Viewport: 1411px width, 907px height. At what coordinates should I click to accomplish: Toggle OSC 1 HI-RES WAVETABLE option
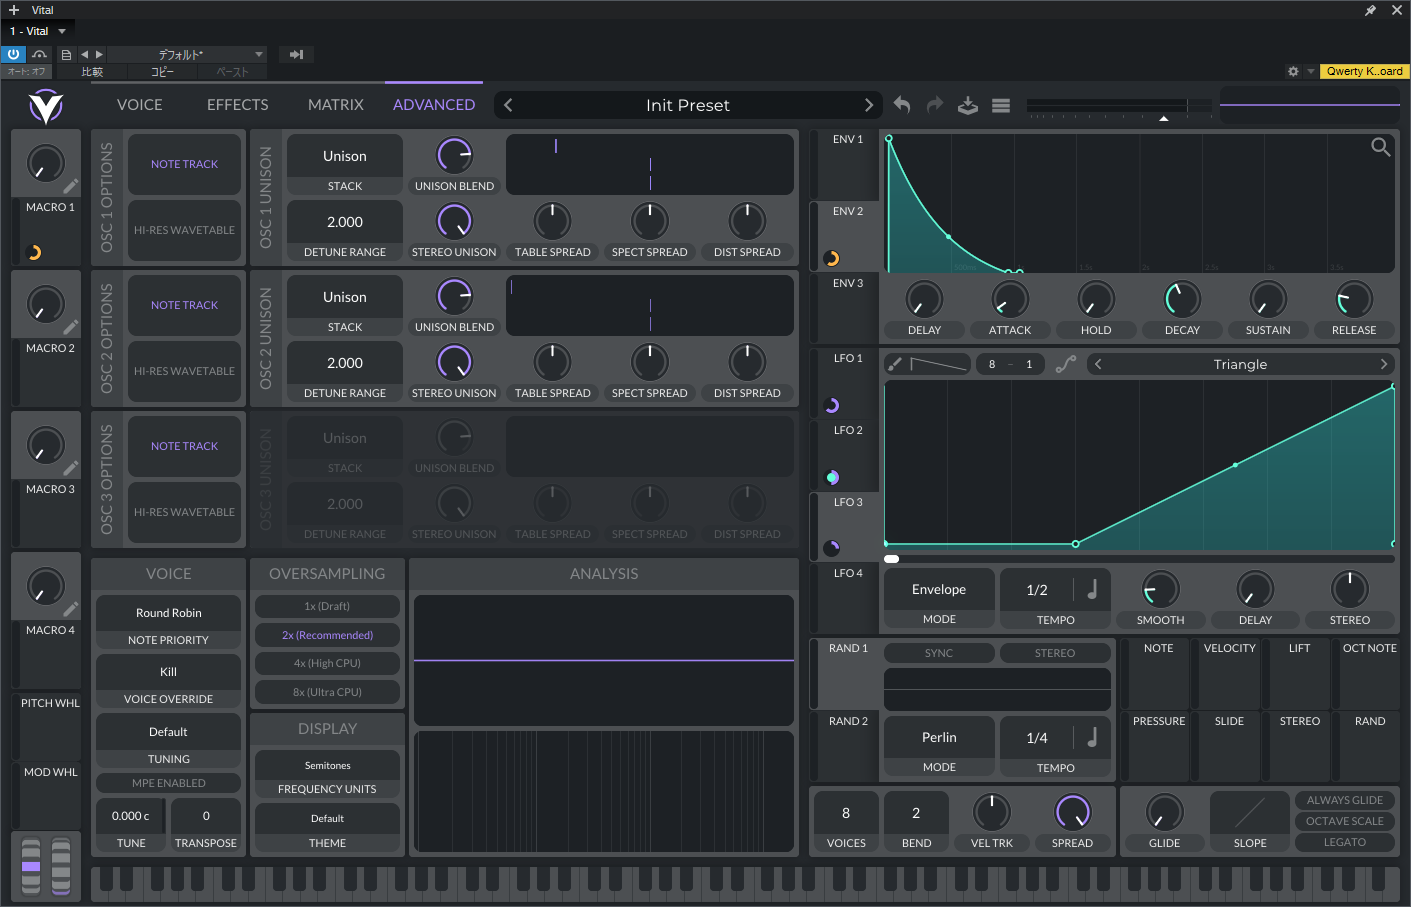point(184,230)
